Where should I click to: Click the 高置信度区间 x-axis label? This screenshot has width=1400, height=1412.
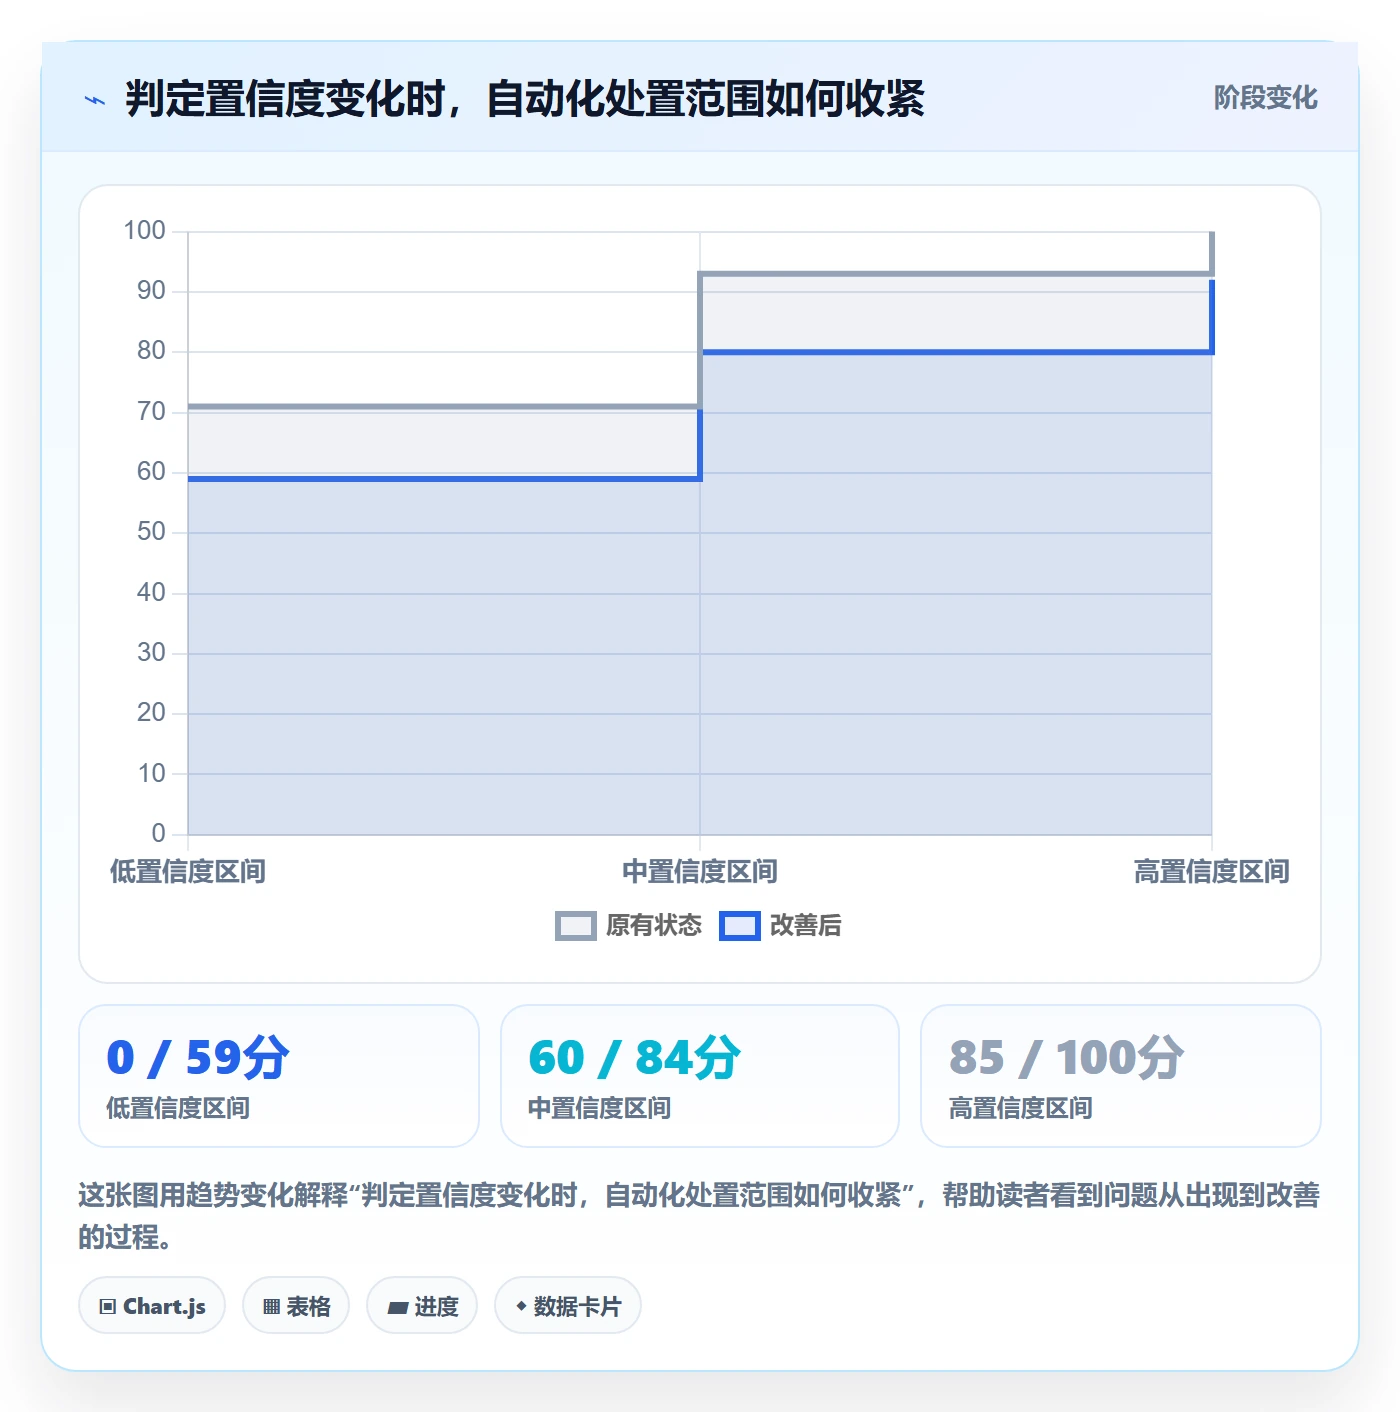[x=1212, y=871]
